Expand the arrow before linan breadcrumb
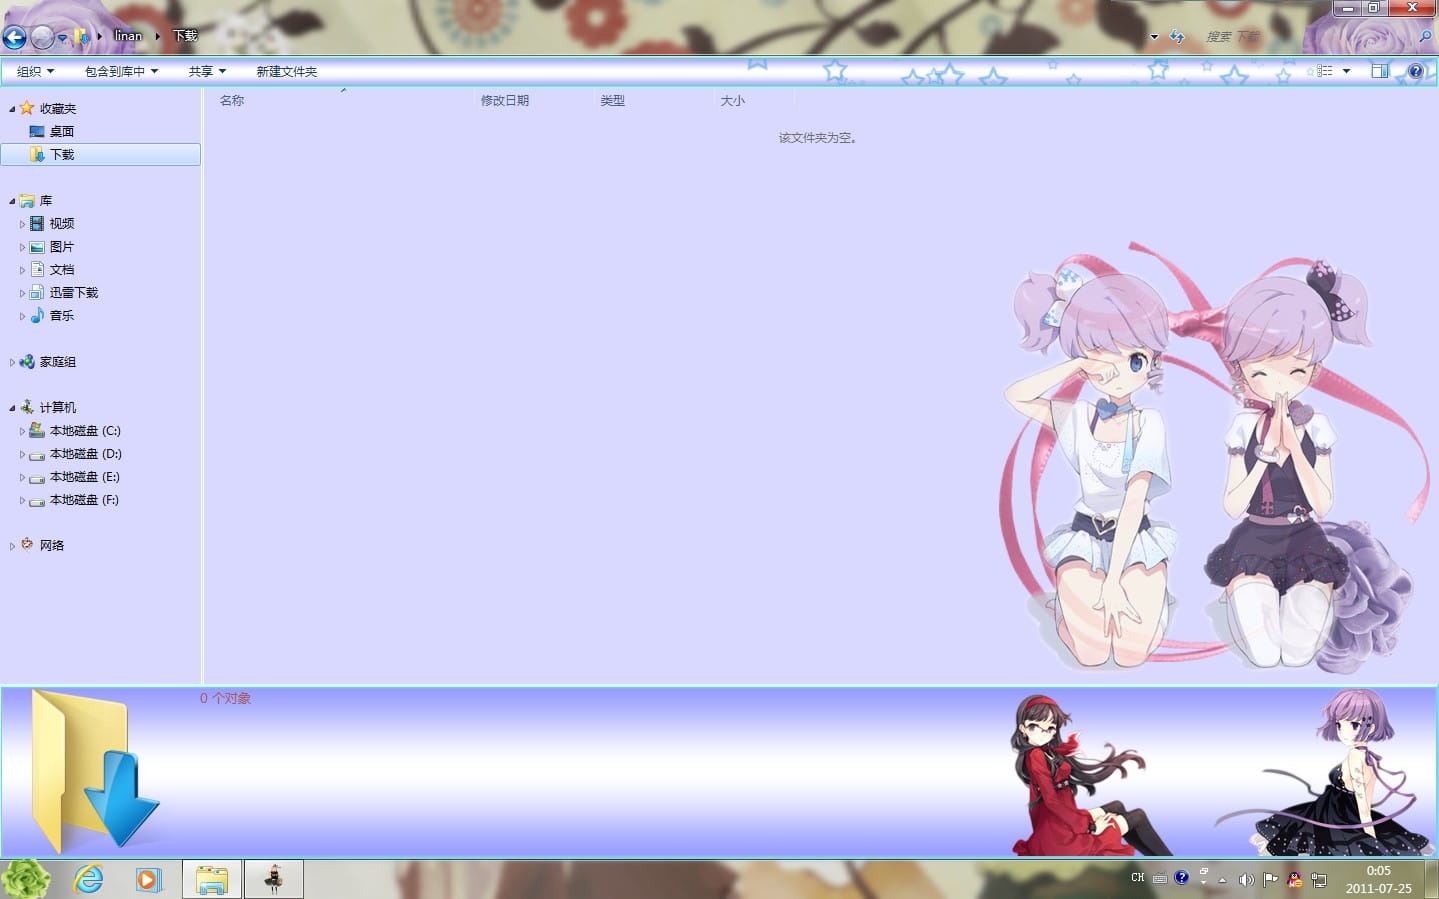The image size is (1439, 899). pos(100,36)
